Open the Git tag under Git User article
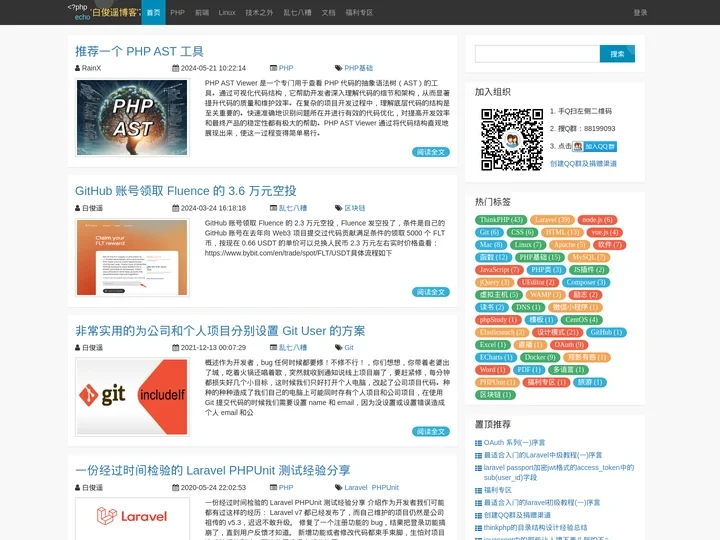Screen dimensions: 720x540 tap(349, 348)
